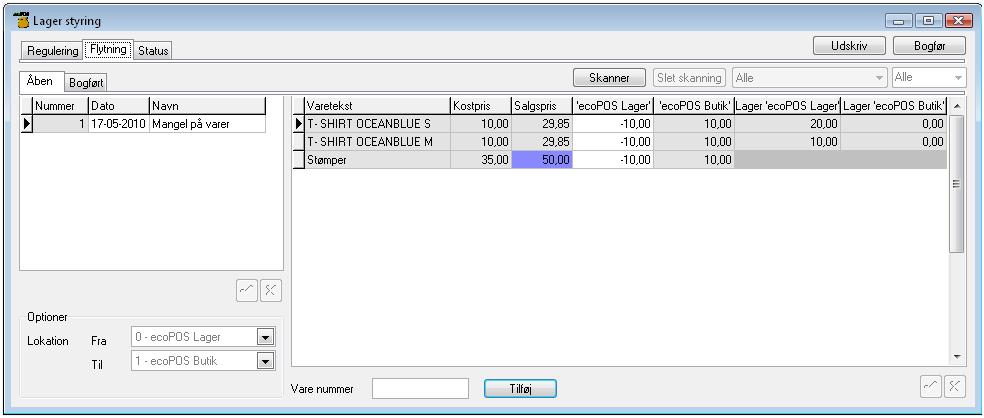Expand the second Alle filter dropdown
Viewport: 984px width, 418px height.
[x=959, y=77]
